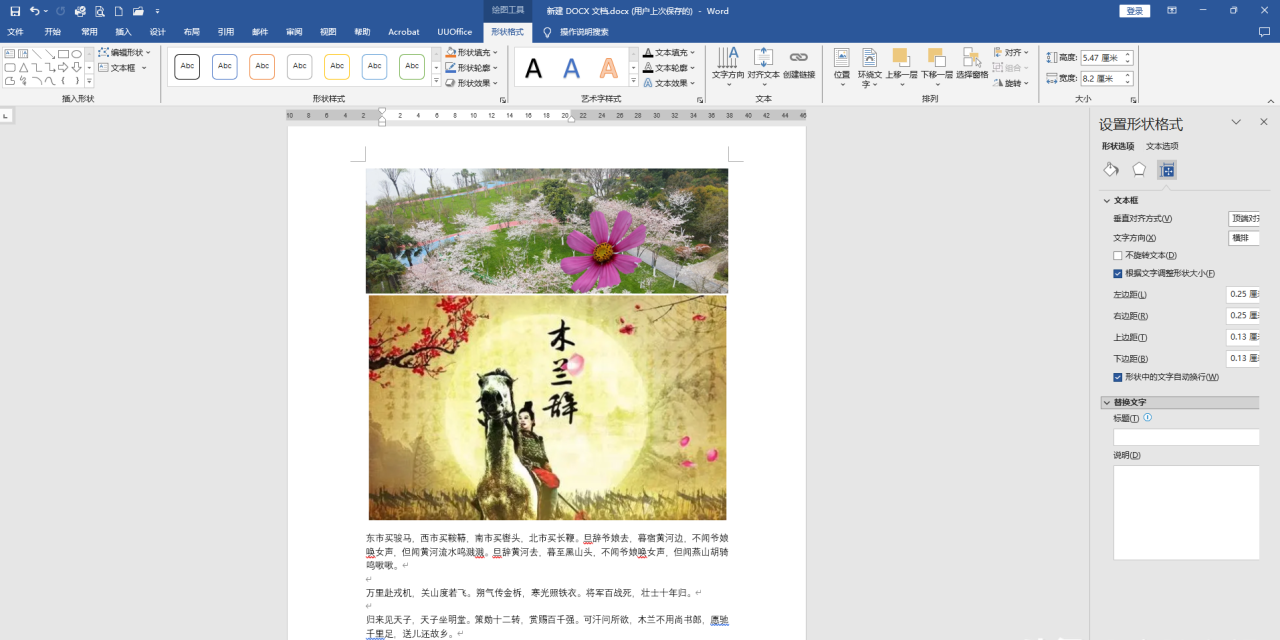The height and width of the screenshot is (640, 1280).
Task: Open the 文件 menu tab
Action: coord(15,32)
